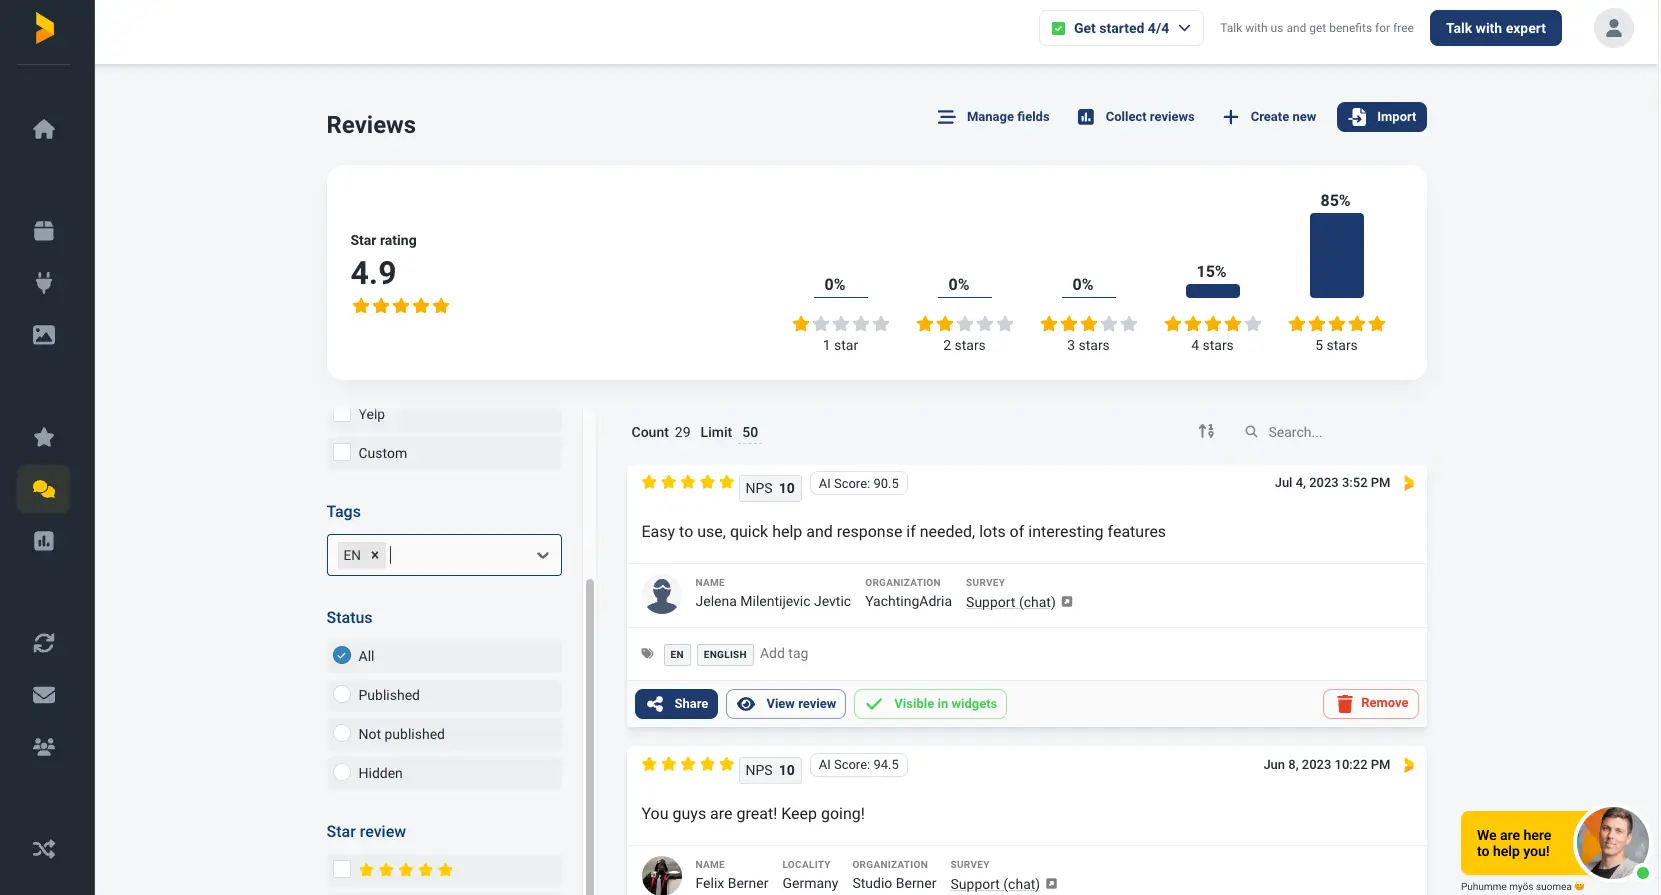Open the home icon in sidebar
Screen dimensions: 1661x895
click(44, 129)
